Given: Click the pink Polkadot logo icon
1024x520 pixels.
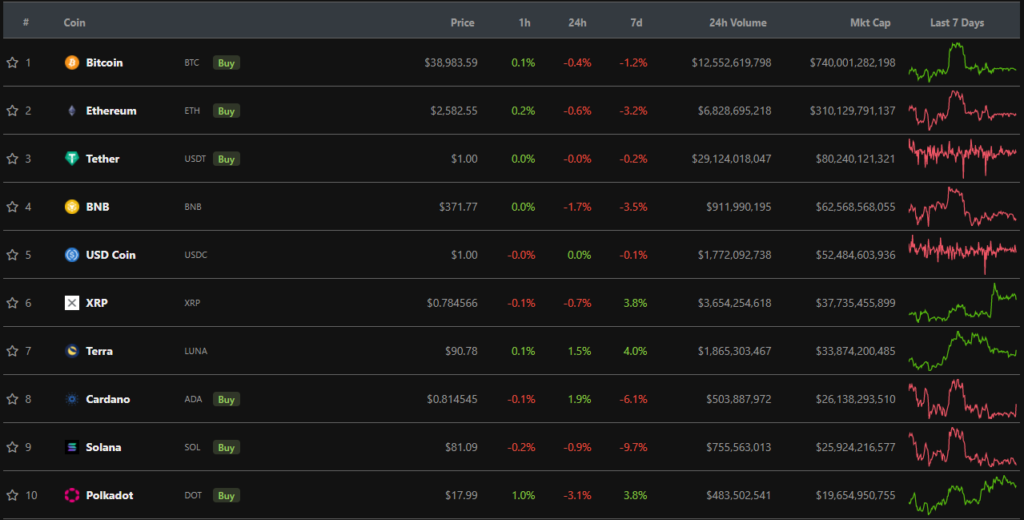Looking at the screenshot, I should 72,495.
